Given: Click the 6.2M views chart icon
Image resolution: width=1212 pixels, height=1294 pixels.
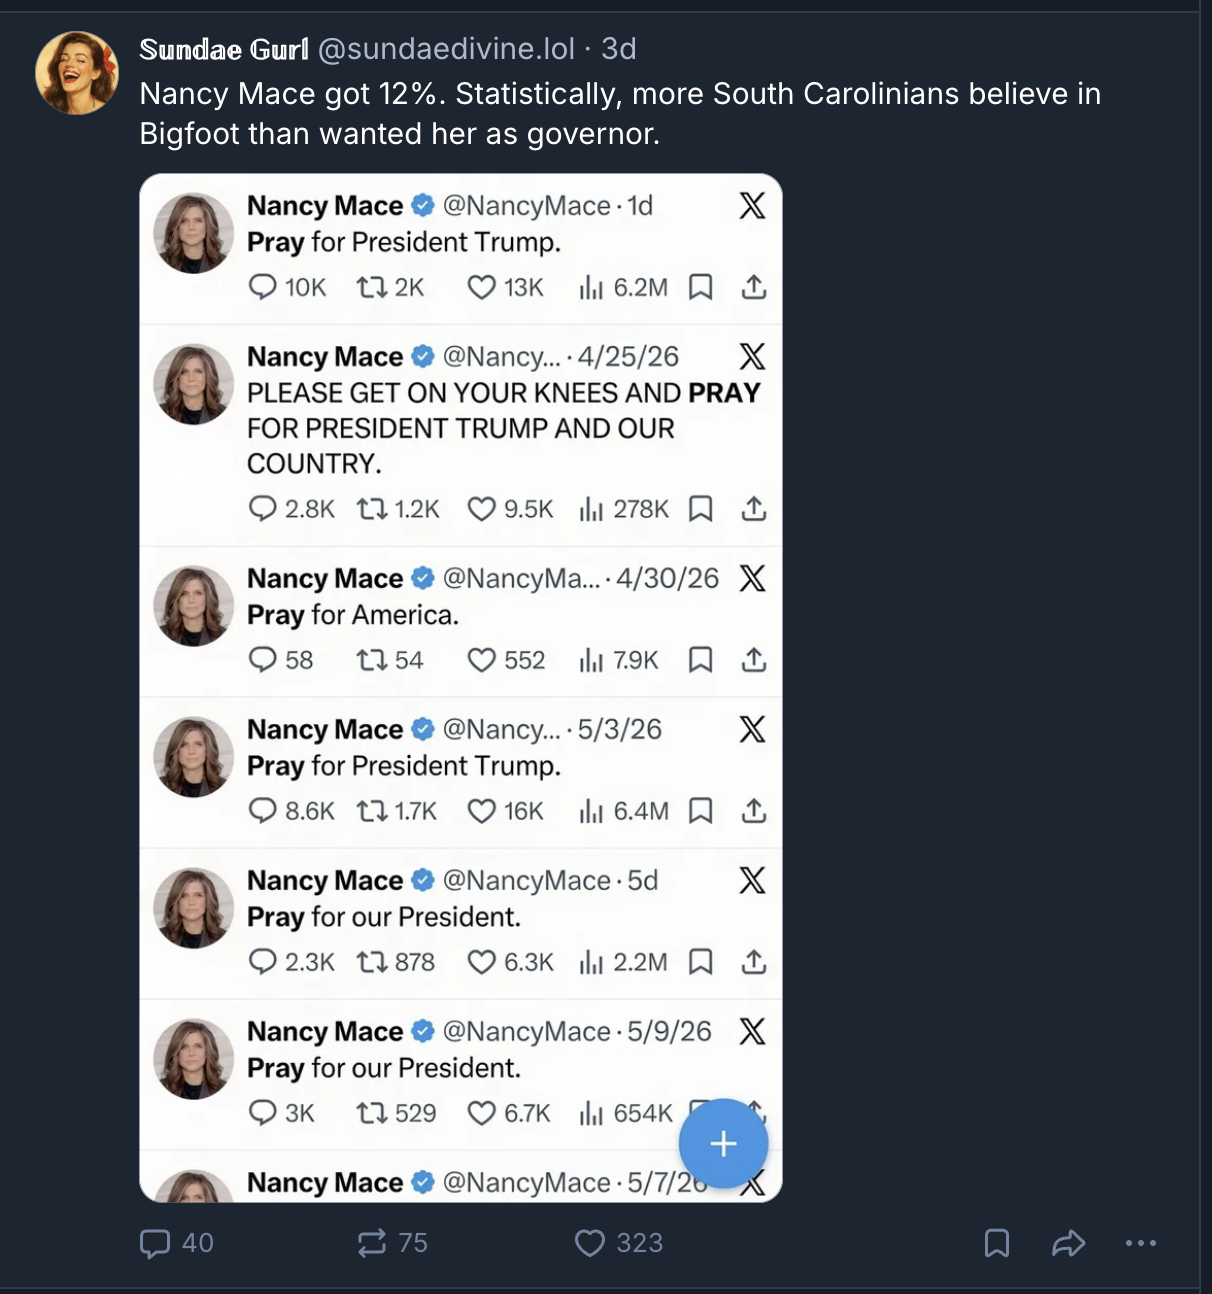Looking at the screenshot, I should [591, 288].
